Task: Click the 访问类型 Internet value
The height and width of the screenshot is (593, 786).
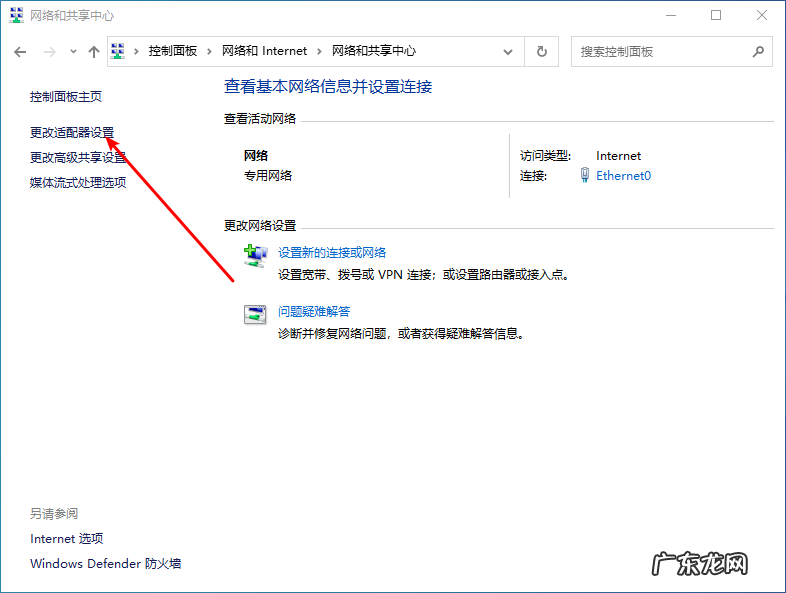Action: click(x=619, y=156)
